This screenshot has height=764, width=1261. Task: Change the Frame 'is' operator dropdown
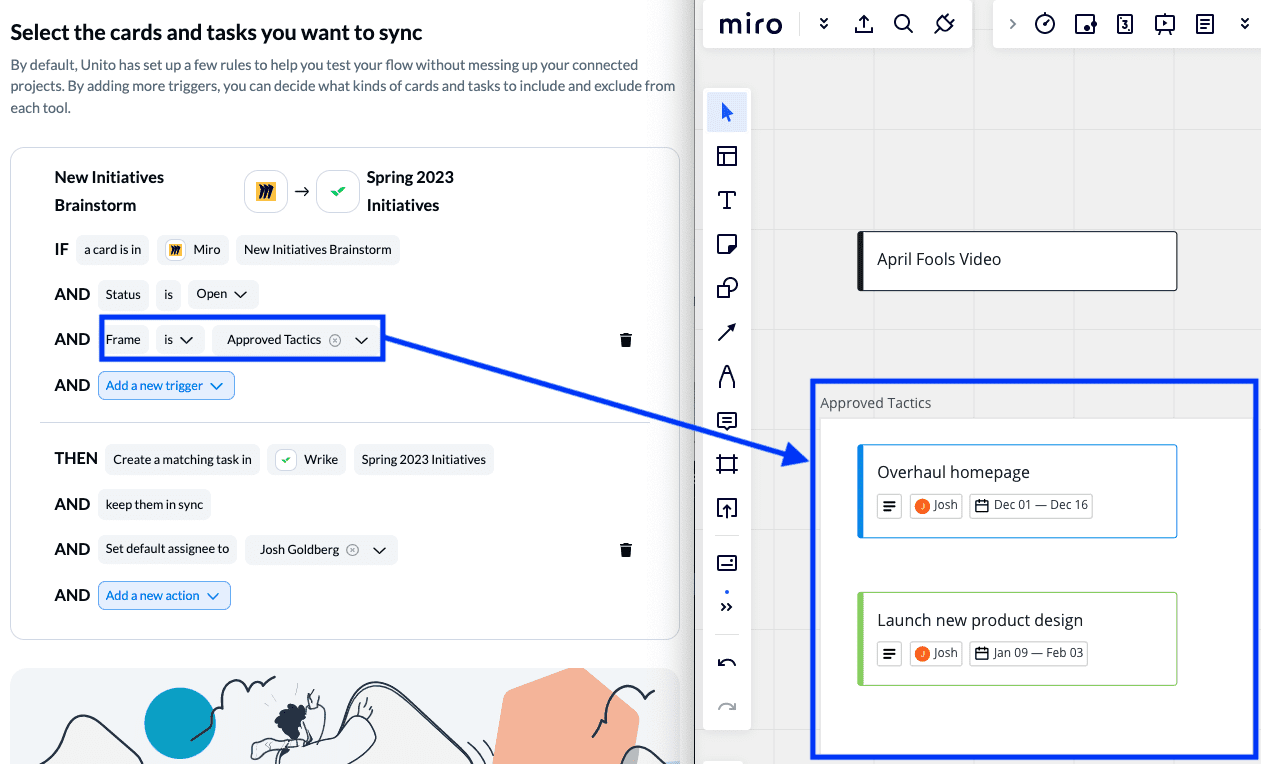click(180, 340)
